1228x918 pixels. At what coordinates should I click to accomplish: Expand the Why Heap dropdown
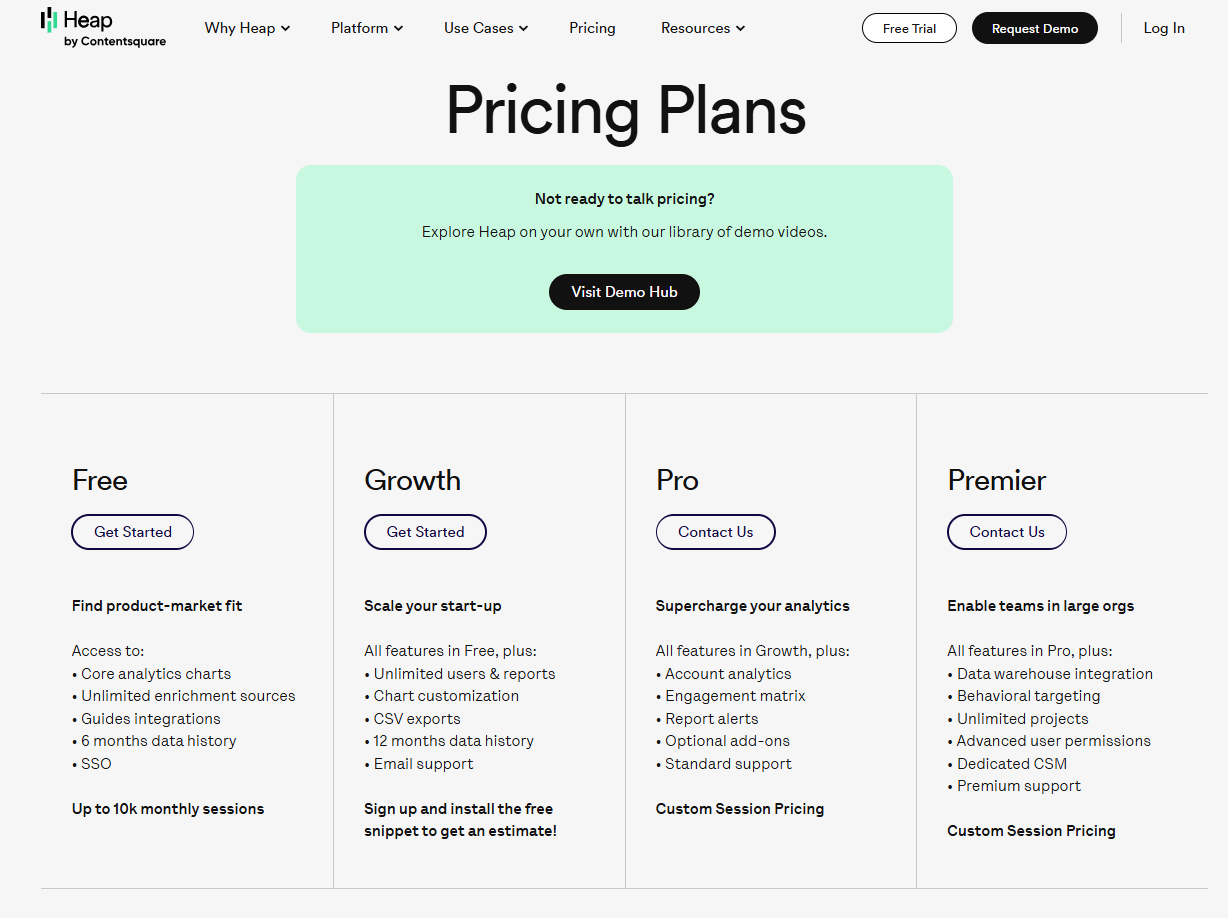(246, 28)
